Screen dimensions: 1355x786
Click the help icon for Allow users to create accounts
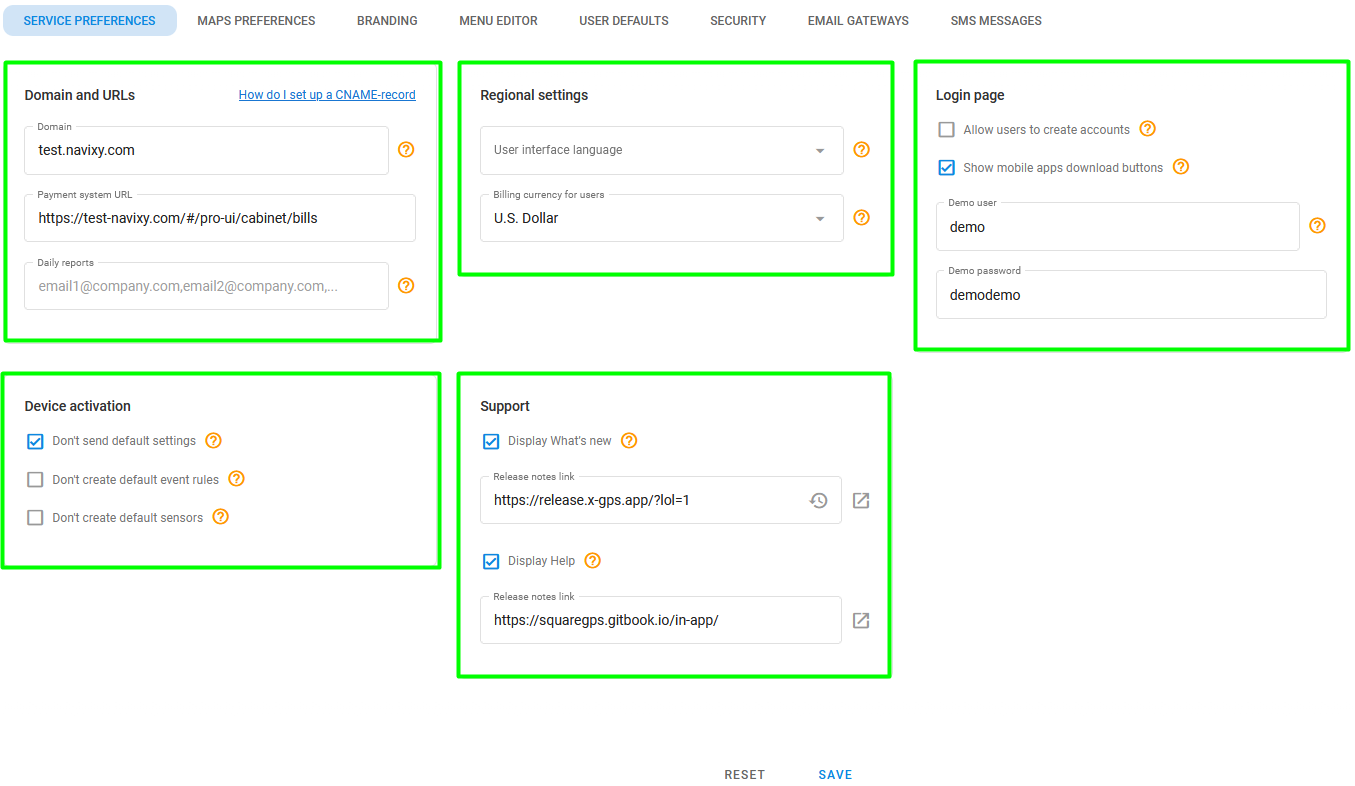(x=1148, y=129)
